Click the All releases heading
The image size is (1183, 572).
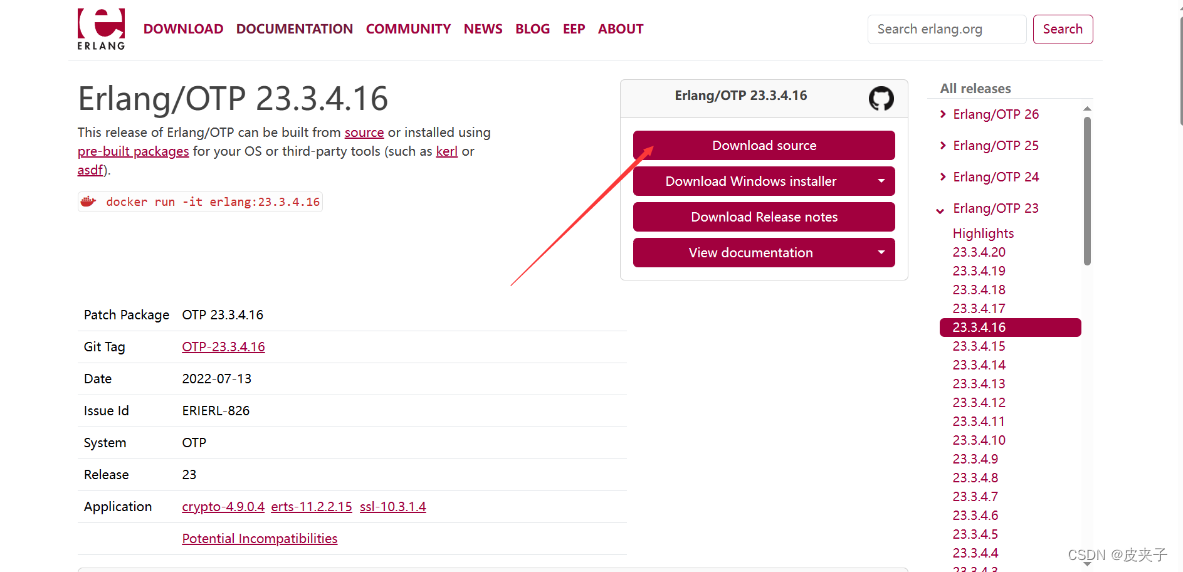point(976,88)
